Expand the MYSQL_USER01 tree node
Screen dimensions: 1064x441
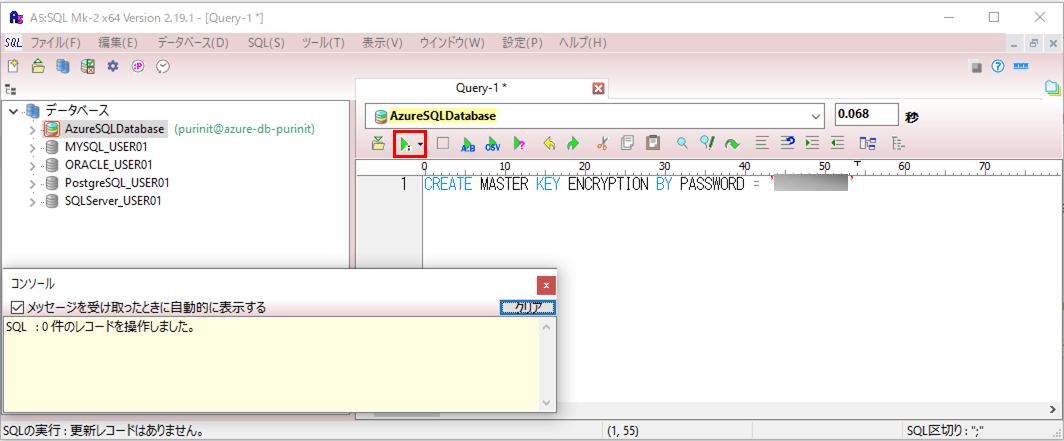pyautogui.click(x=32, y=147)
